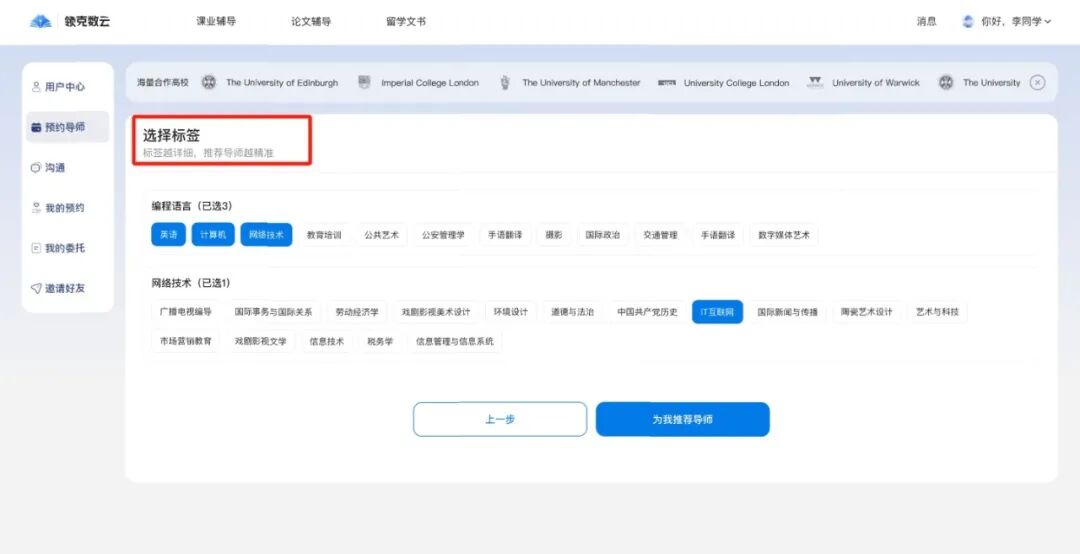Click the University of Manchester logo
1080x554 pixels.
(x=505, y=83)
